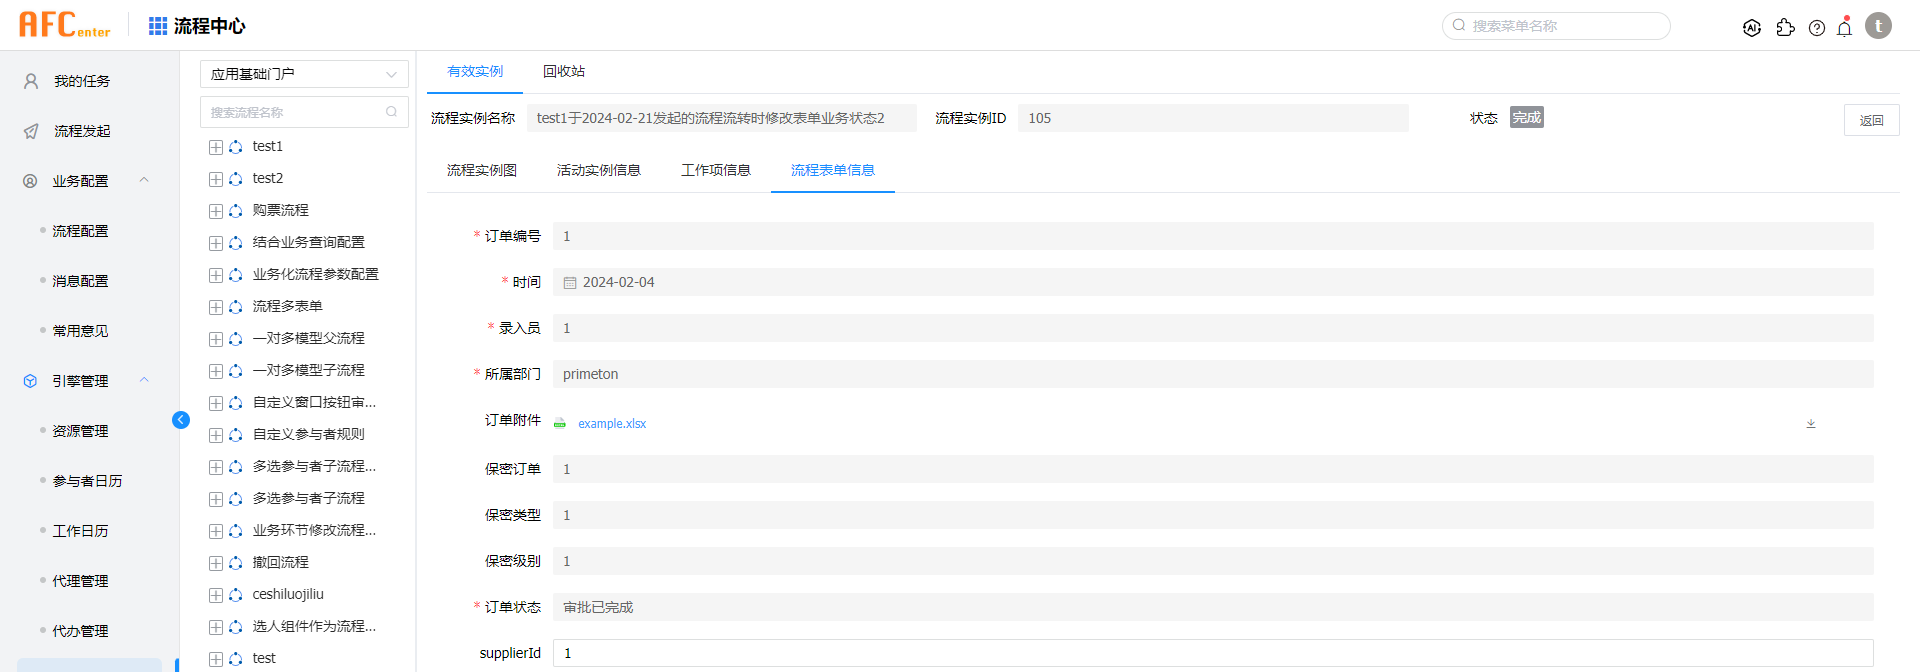Image resolution: width=1920 pixels, height=672 pixels.
Task: Open the 工作项信息 tab
Action: [x=716, y=170]
